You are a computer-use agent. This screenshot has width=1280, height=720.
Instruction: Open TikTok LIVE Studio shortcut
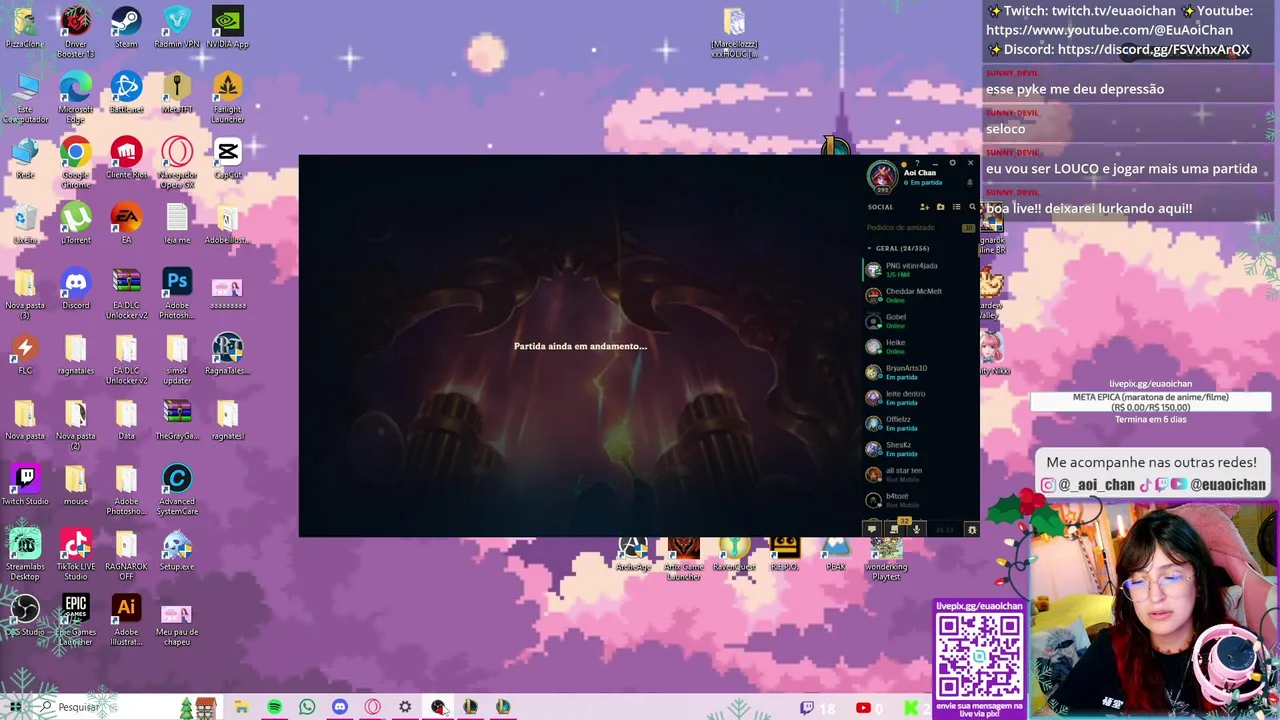76,554
